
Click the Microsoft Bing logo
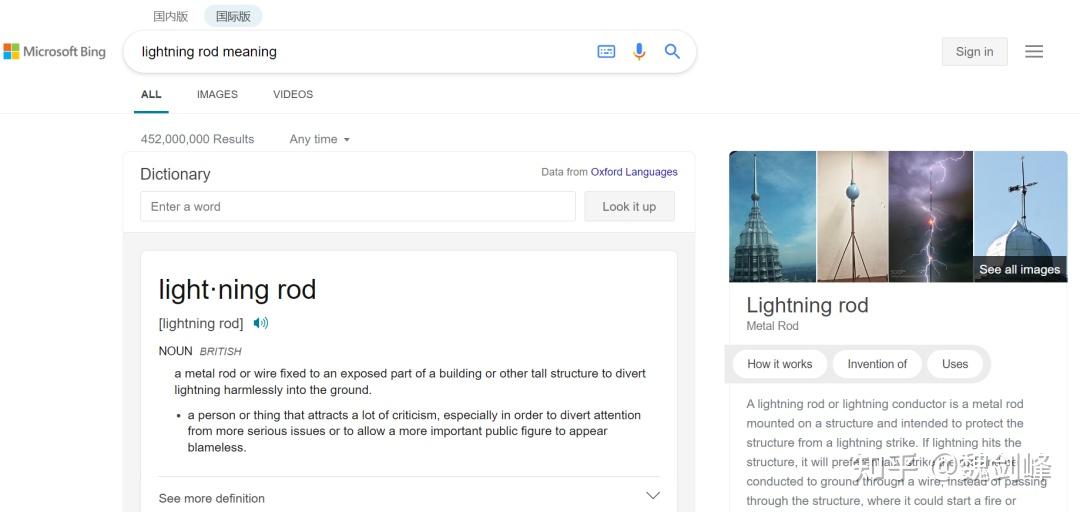pos(54,52)
